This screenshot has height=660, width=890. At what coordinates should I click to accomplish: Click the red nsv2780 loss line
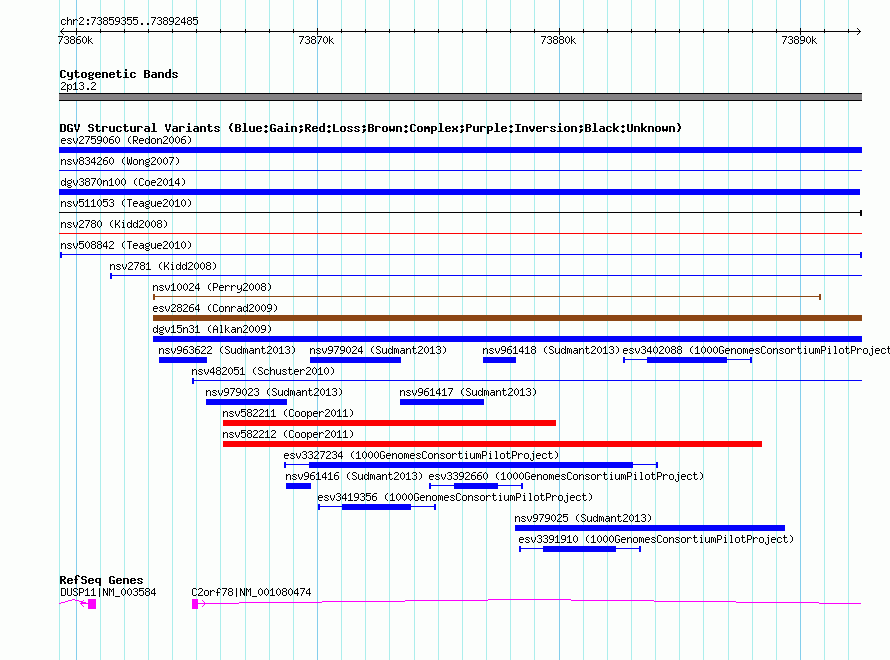click(x=460, y=233)
